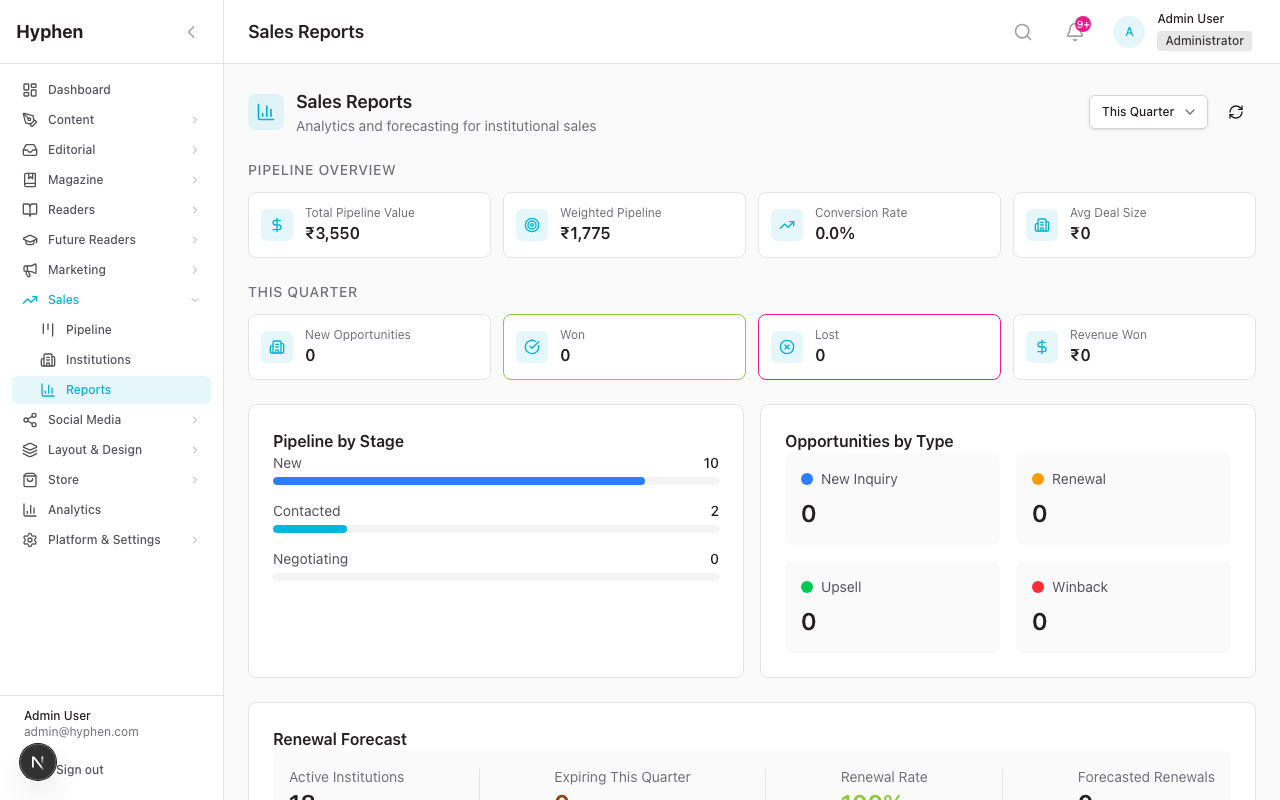Screen dimensions: 1280x800
Task: Expand the Marketing sidebar section
Action: pyautogui.click(x=110, y=269)
